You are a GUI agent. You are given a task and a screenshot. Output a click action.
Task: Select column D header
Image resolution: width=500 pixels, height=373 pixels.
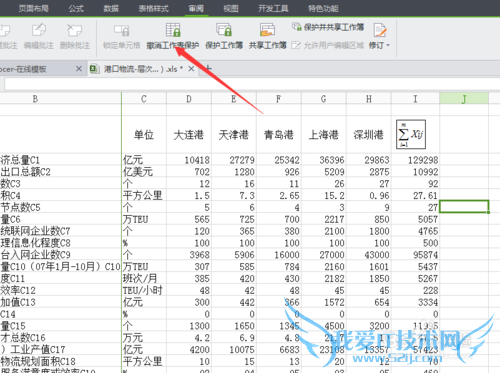pyautogui.click(x=189, y=99)
